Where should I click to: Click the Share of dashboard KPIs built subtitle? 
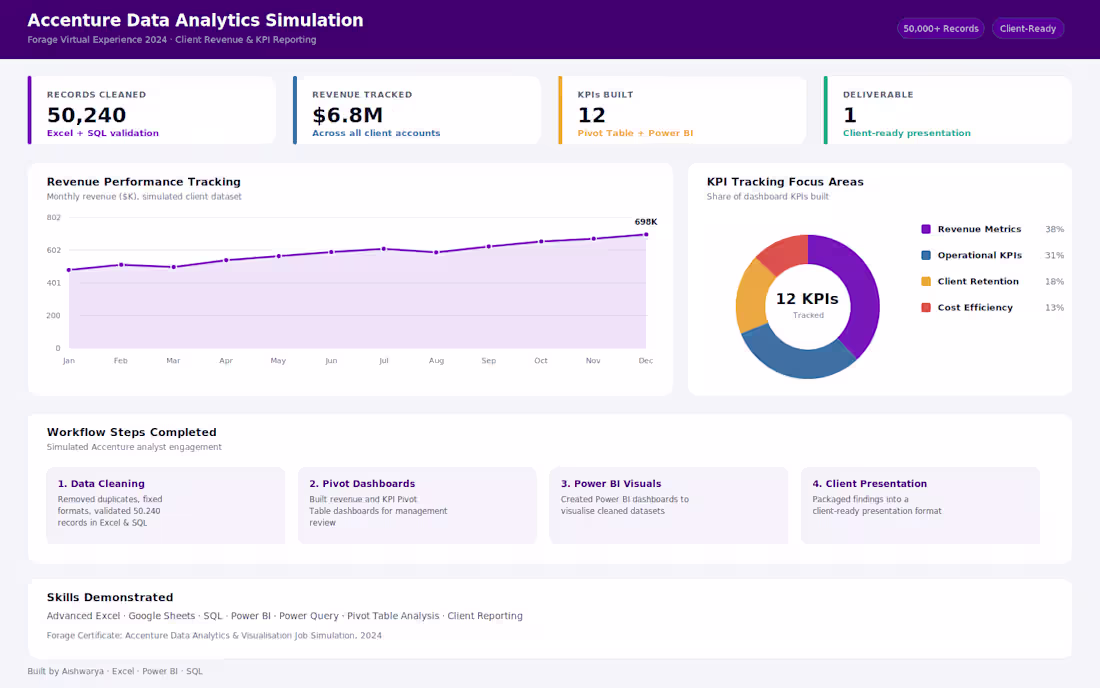767,197
